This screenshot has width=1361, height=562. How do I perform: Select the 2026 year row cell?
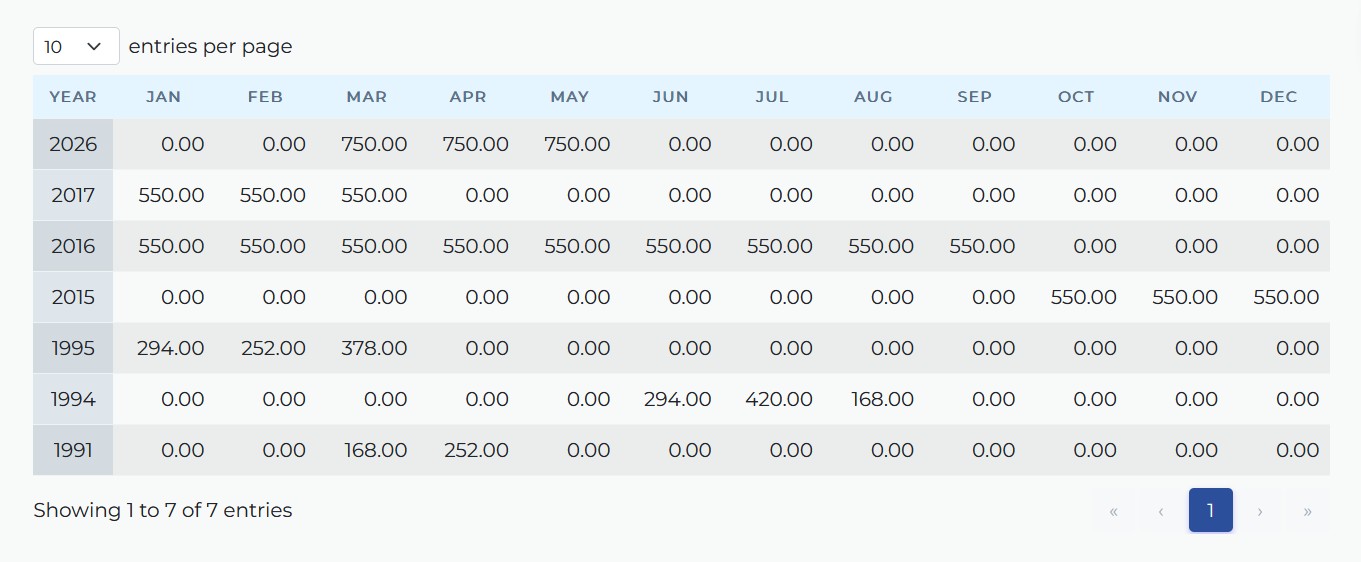click(x=73, y=144)
